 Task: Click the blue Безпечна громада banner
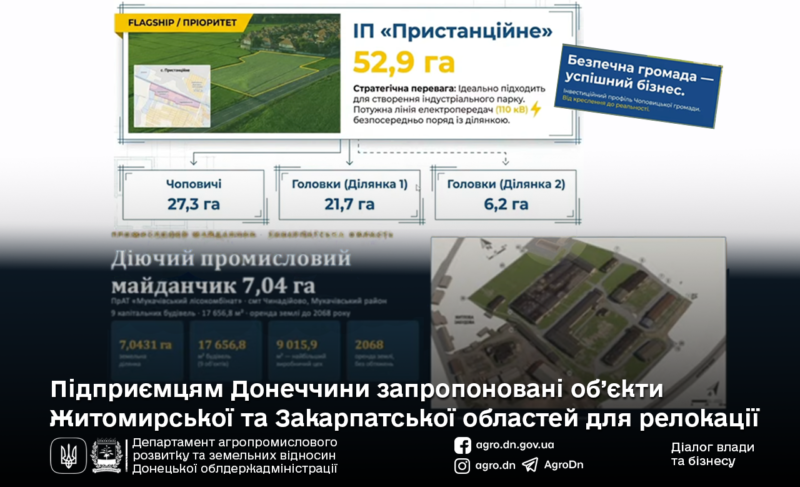coord(638,86)
